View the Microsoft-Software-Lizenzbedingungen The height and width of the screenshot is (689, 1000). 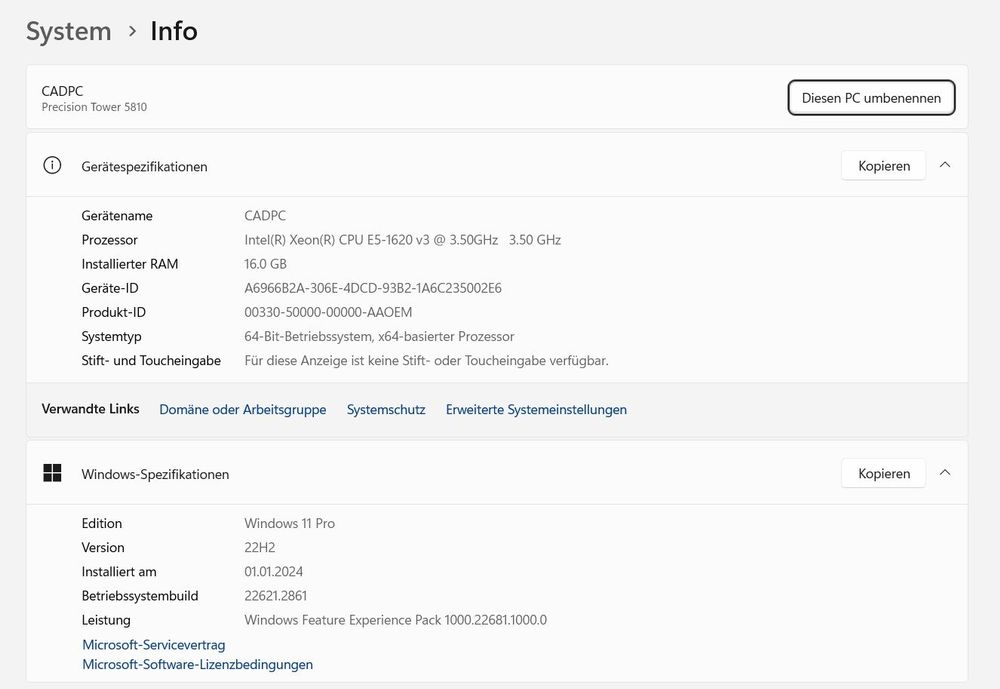pyautogui.click(x=197, y=665)
